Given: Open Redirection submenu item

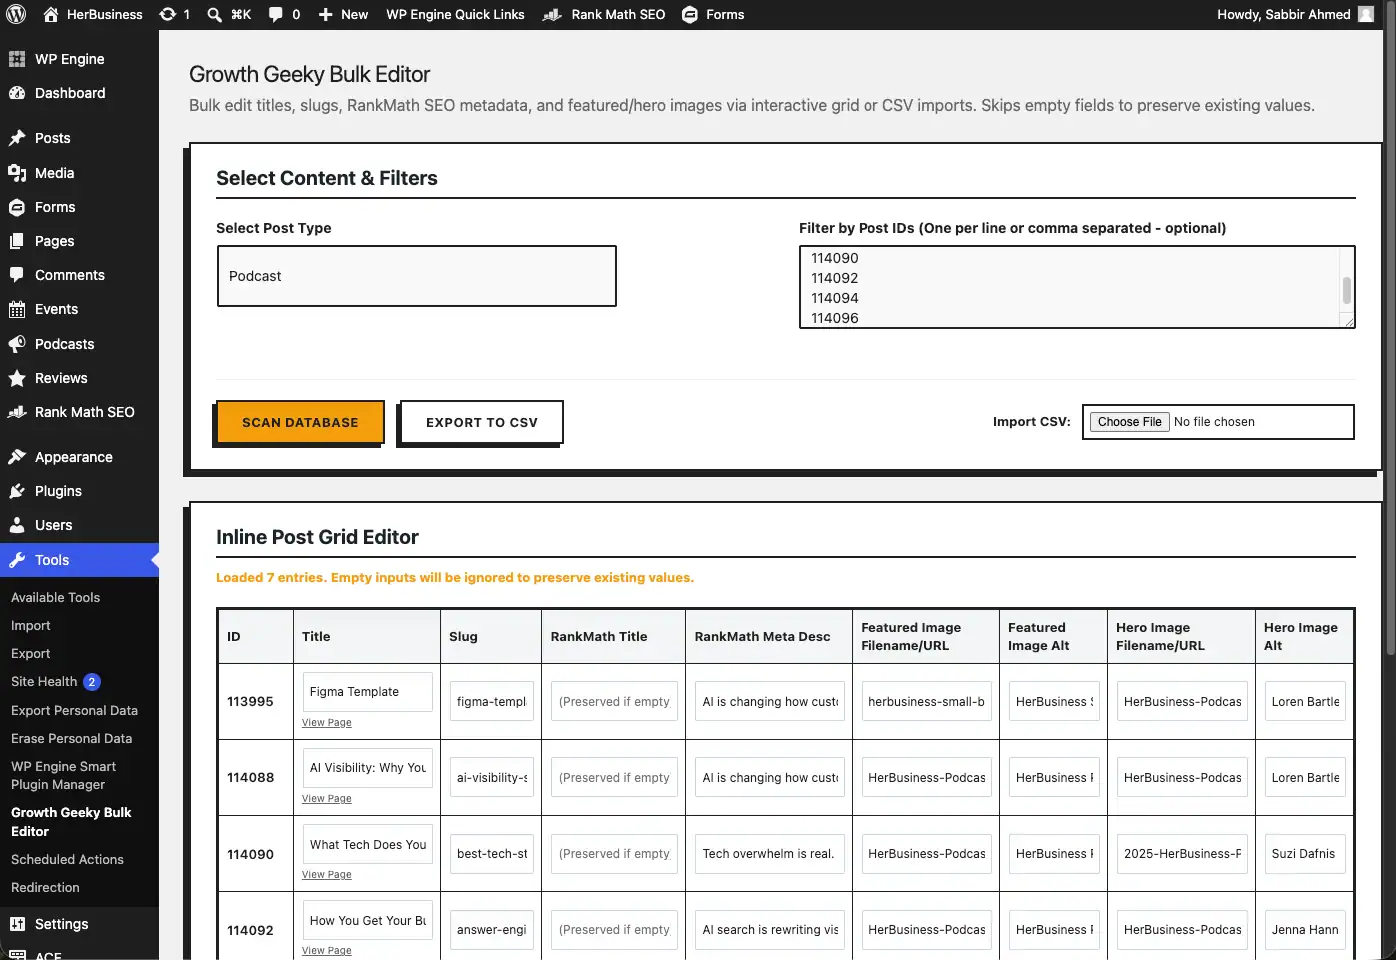Looking at the screenshot, I should coord(45,887).
